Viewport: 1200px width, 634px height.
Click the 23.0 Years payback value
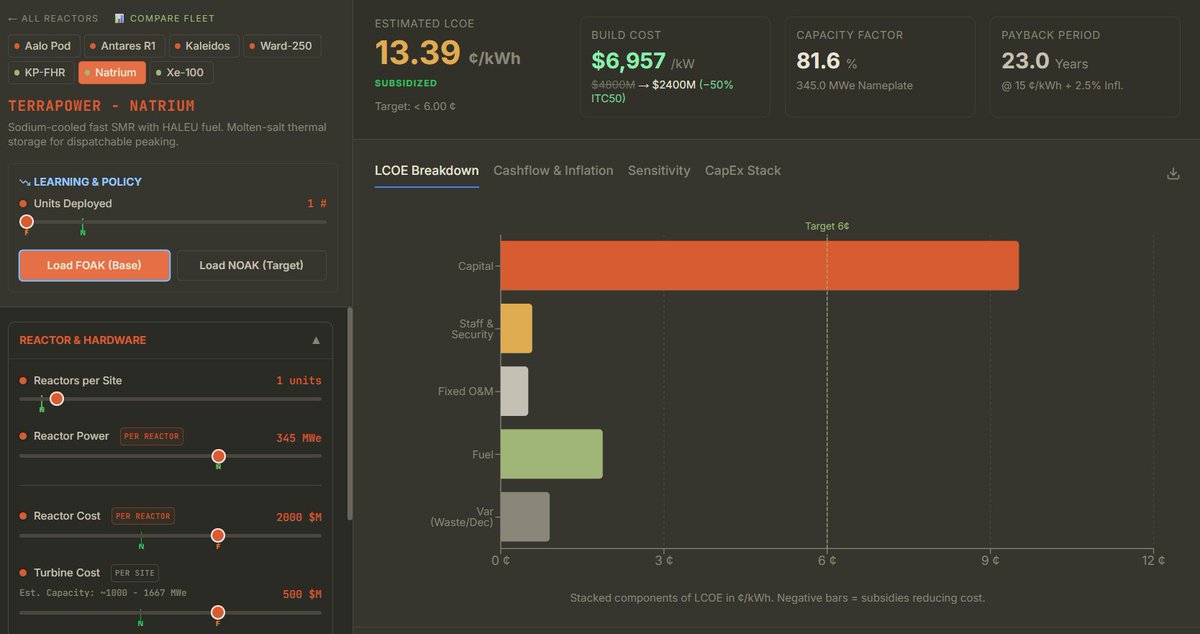tap(1044, 61)
